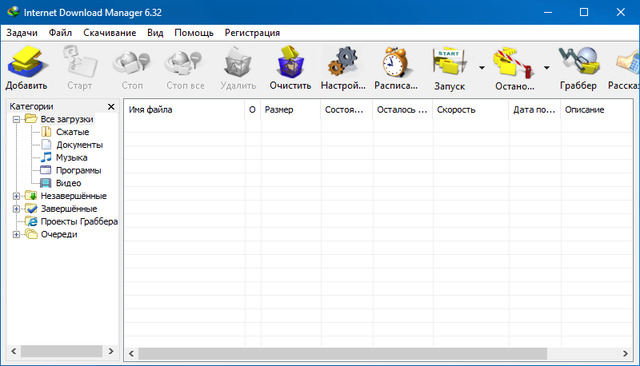
Task: Click the partially visible Рассказать toolbar icon
Action: [629, 62]
